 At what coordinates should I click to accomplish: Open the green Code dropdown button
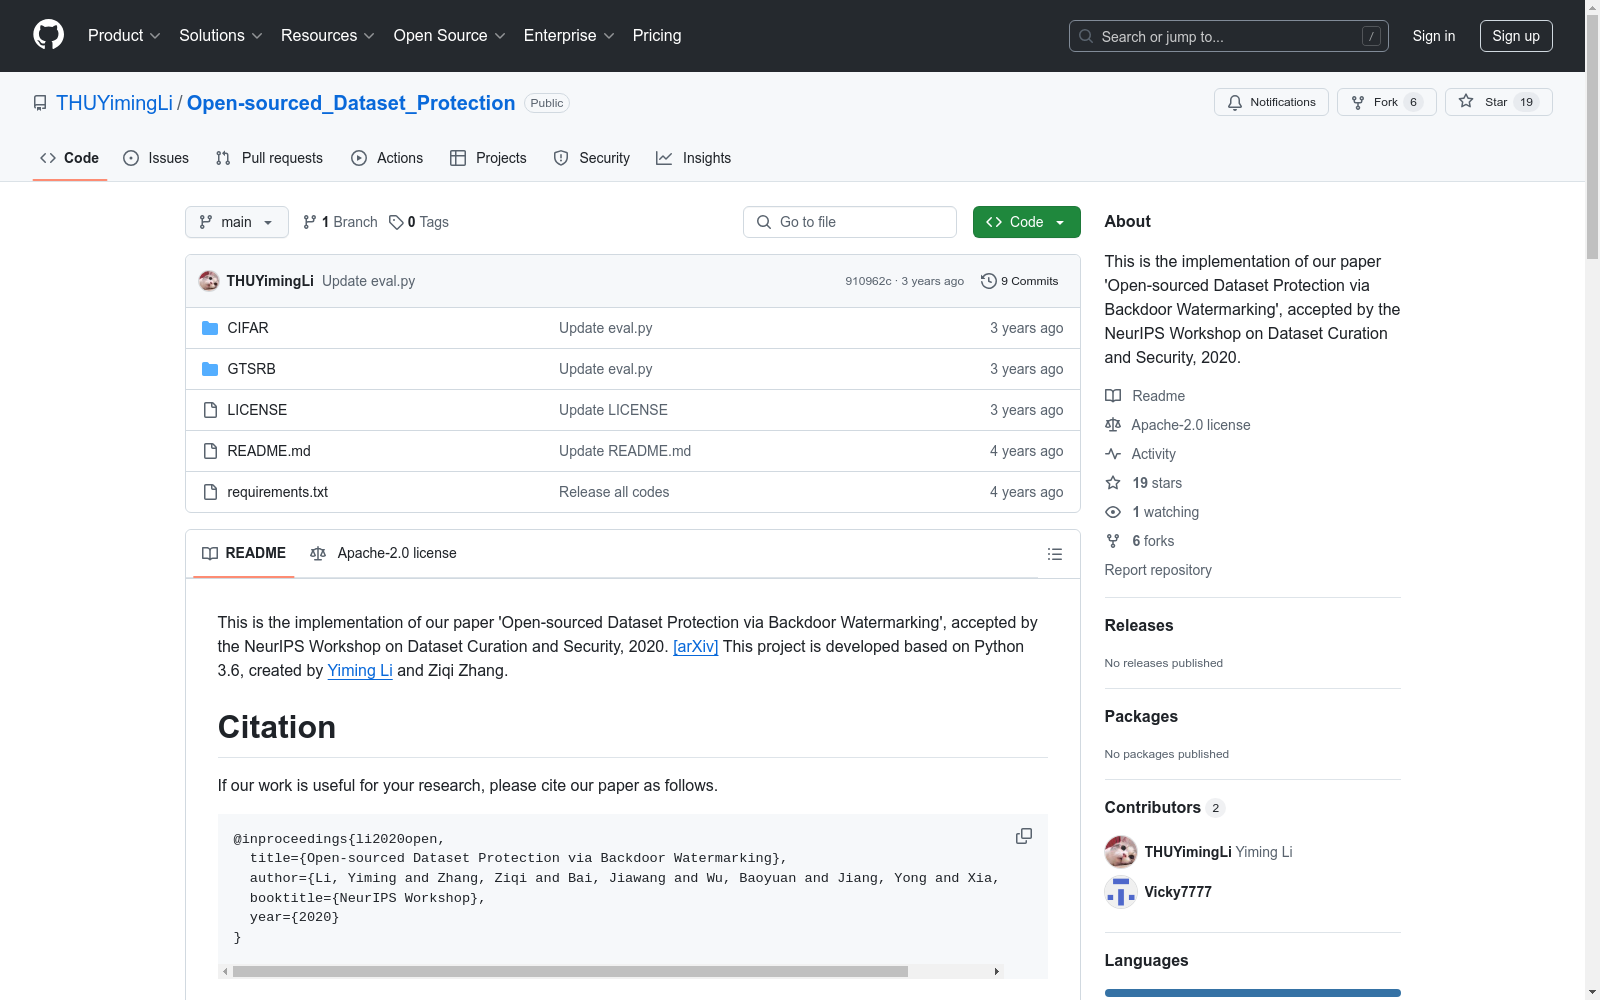pos(1027,222)
